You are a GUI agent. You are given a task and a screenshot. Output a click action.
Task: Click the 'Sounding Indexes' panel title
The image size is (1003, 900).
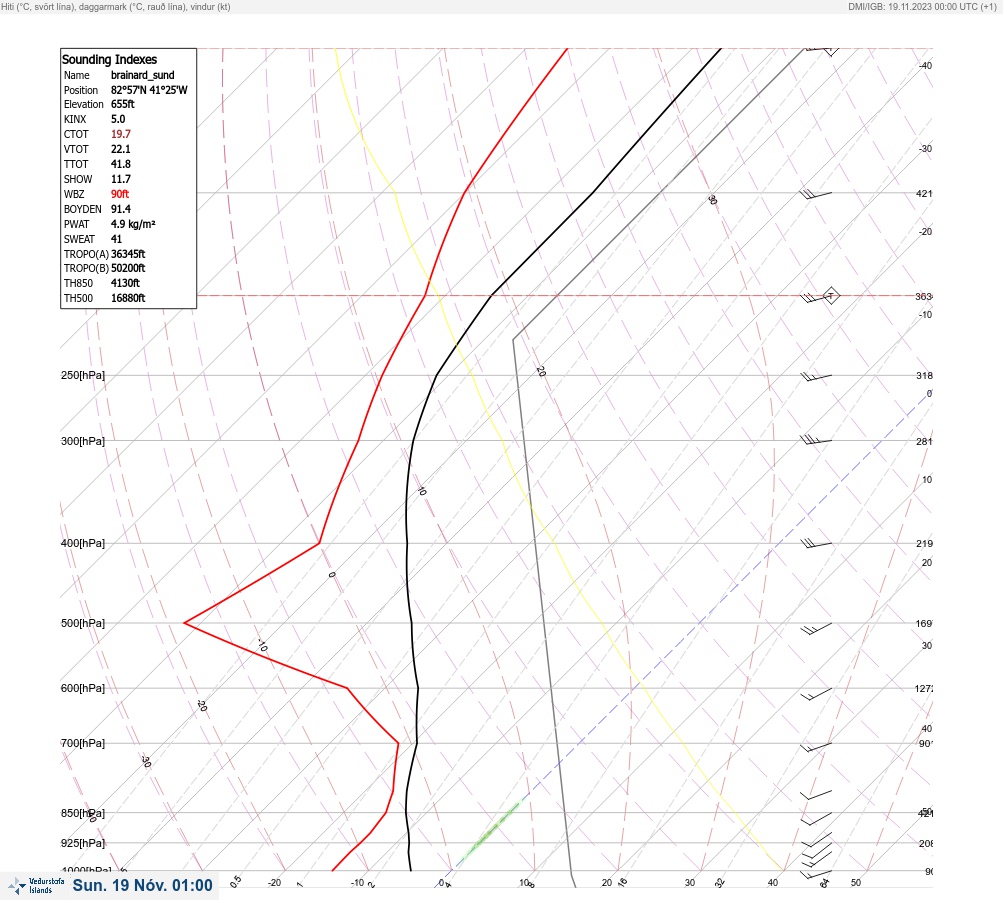[x=109, y=59]
